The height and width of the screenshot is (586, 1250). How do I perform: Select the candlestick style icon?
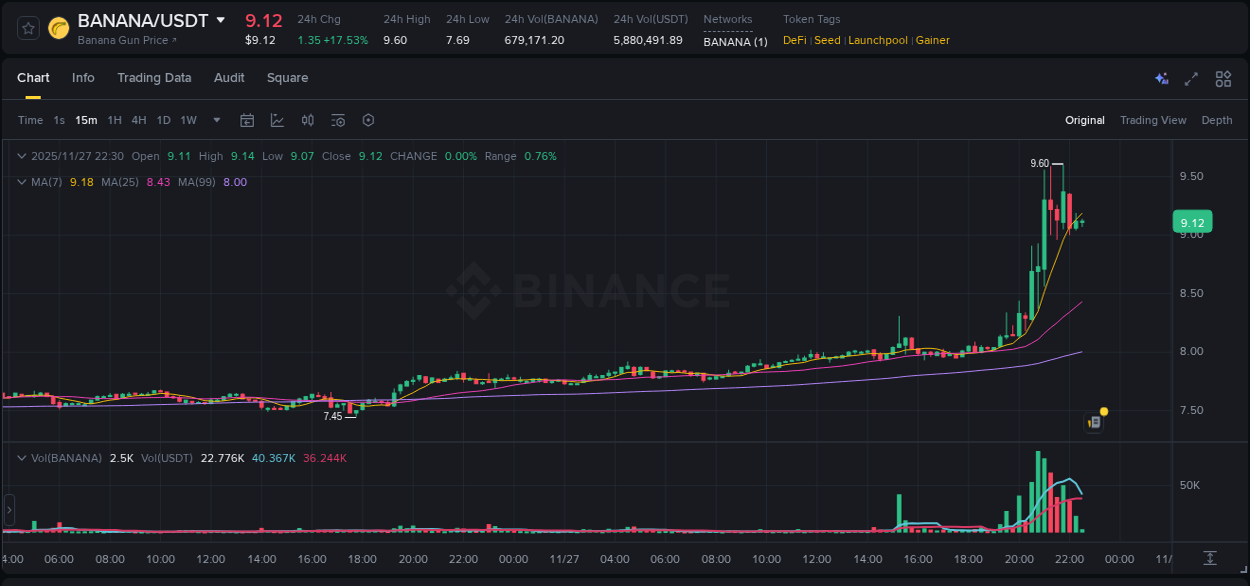tap(307, 120)
